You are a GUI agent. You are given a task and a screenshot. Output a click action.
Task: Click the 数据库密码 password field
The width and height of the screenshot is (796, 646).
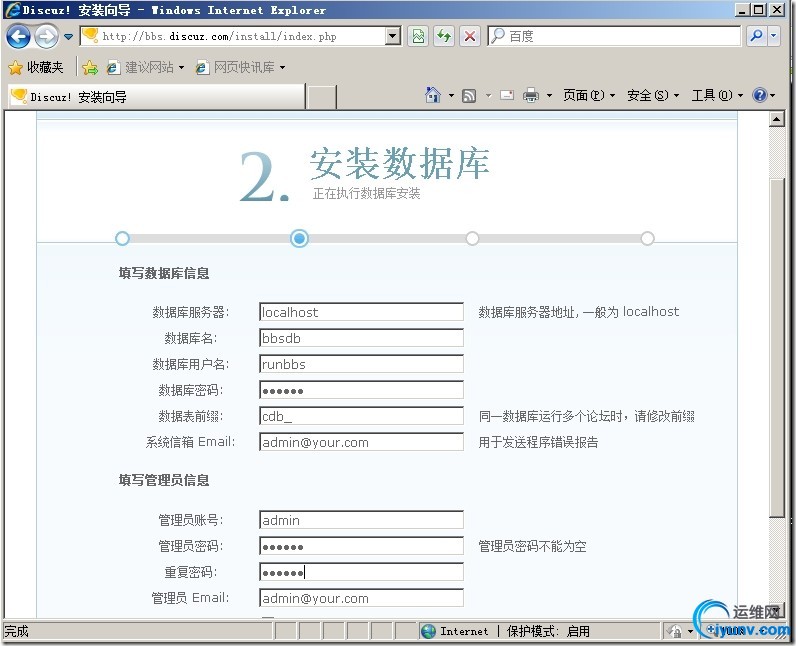coord(361,390)
